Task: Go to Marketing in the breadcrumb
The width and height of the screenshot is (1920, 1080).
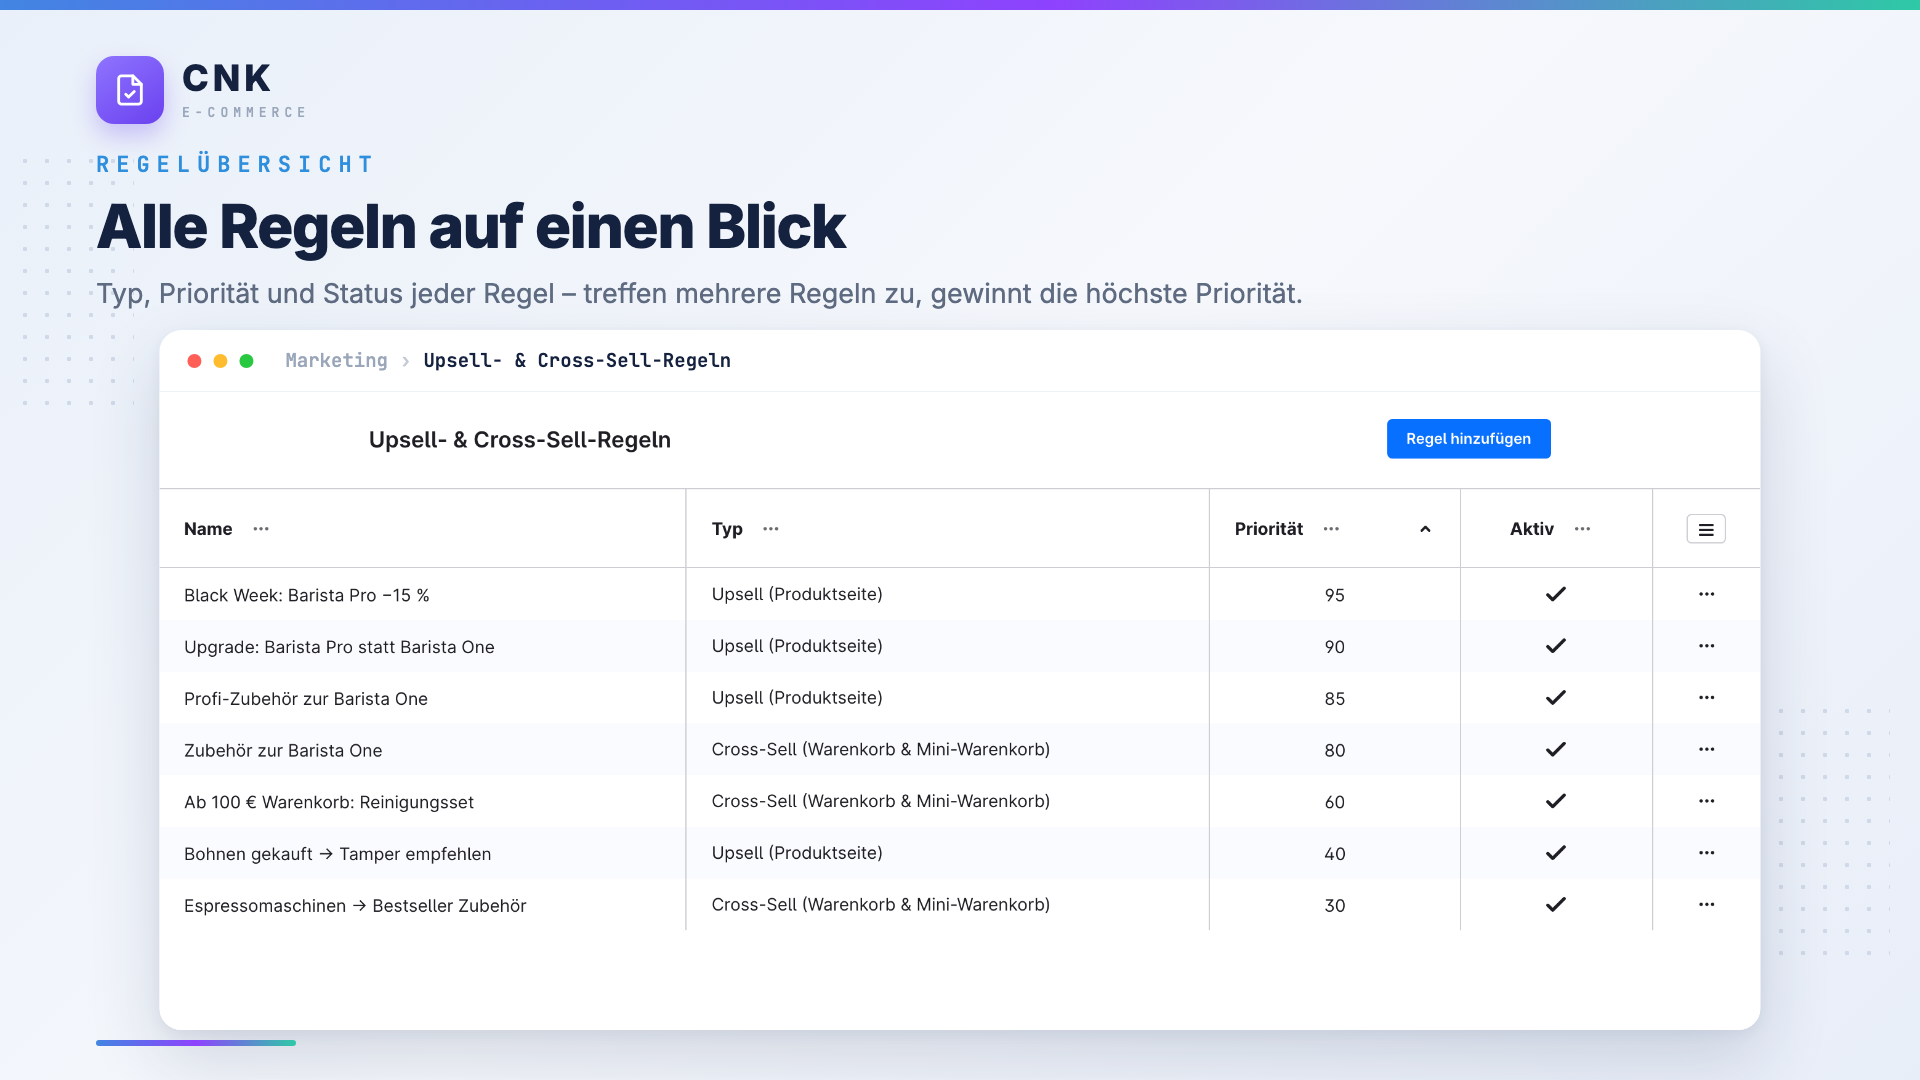Action: [x=336, y=360]
